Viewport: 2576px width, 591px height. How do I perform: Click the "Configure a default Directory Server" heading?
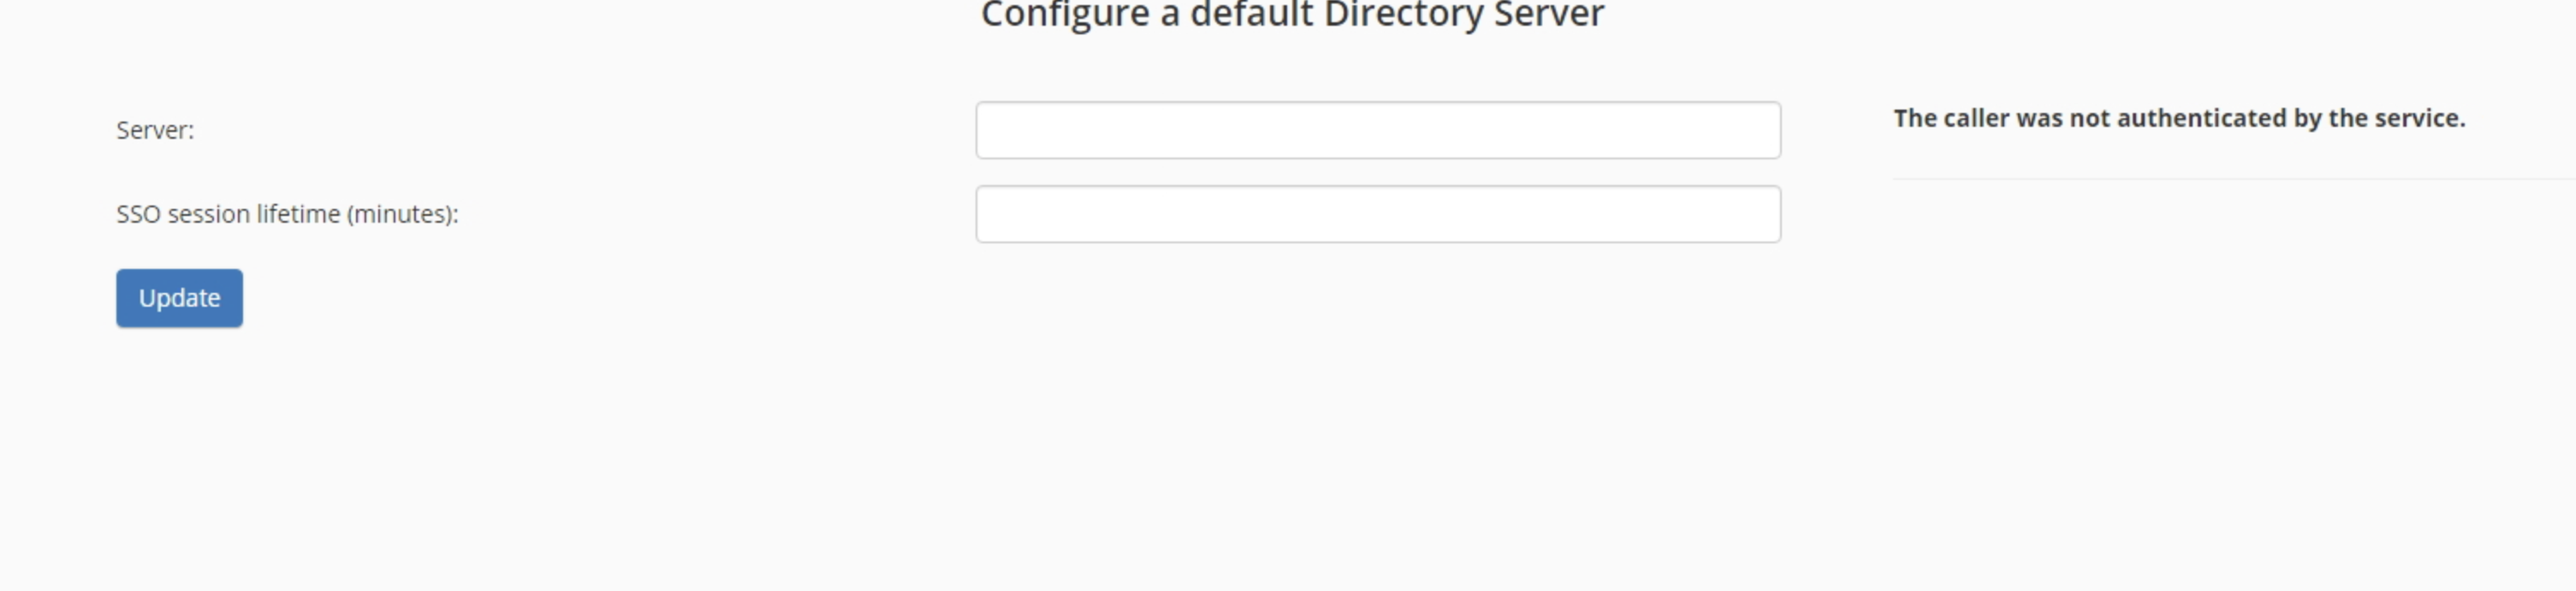point(1292,15)
